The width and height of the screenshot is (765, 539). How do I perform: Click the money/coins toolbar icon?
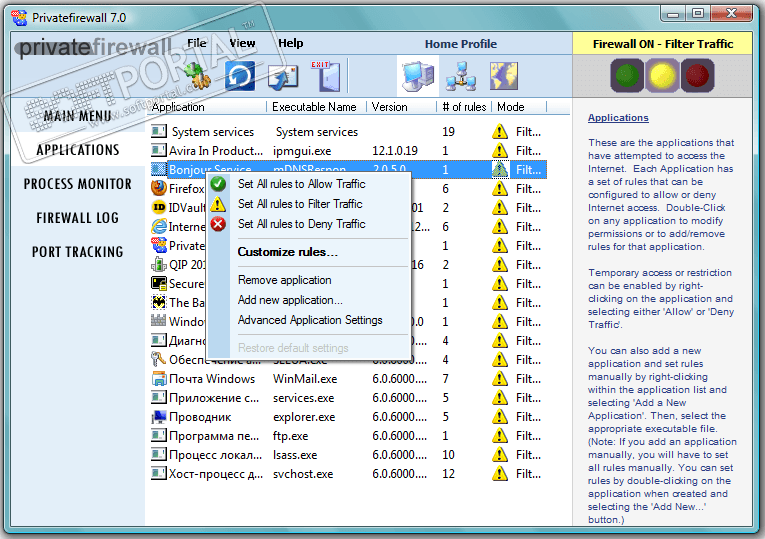197,76
